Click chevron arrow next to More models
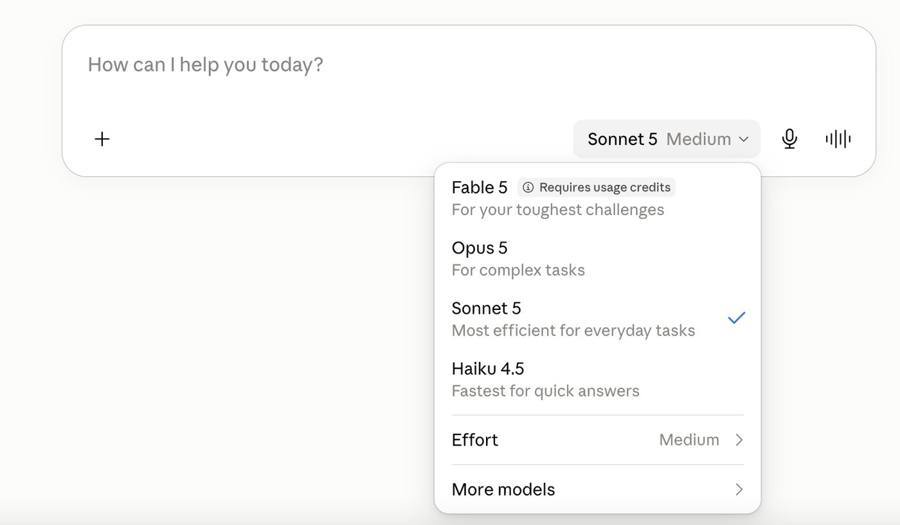 point(739,489)
